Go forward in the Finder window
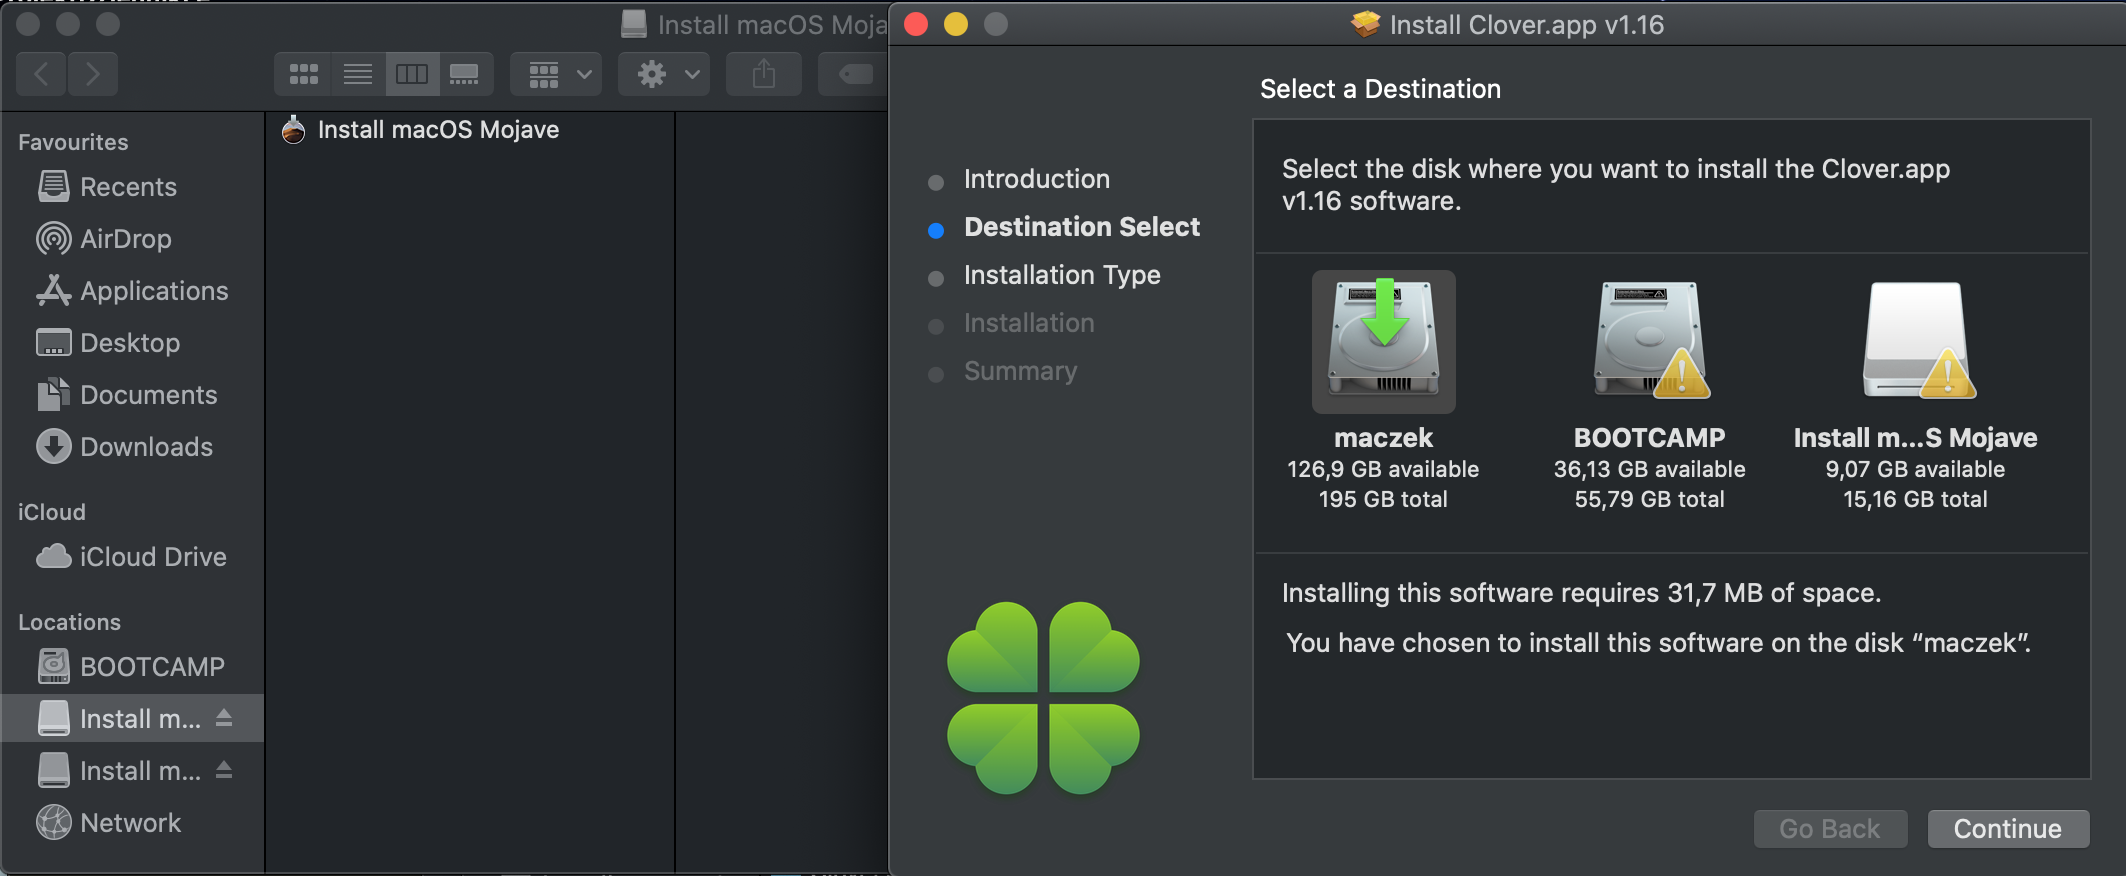The image size is (2126, 876). pos(93,74)
